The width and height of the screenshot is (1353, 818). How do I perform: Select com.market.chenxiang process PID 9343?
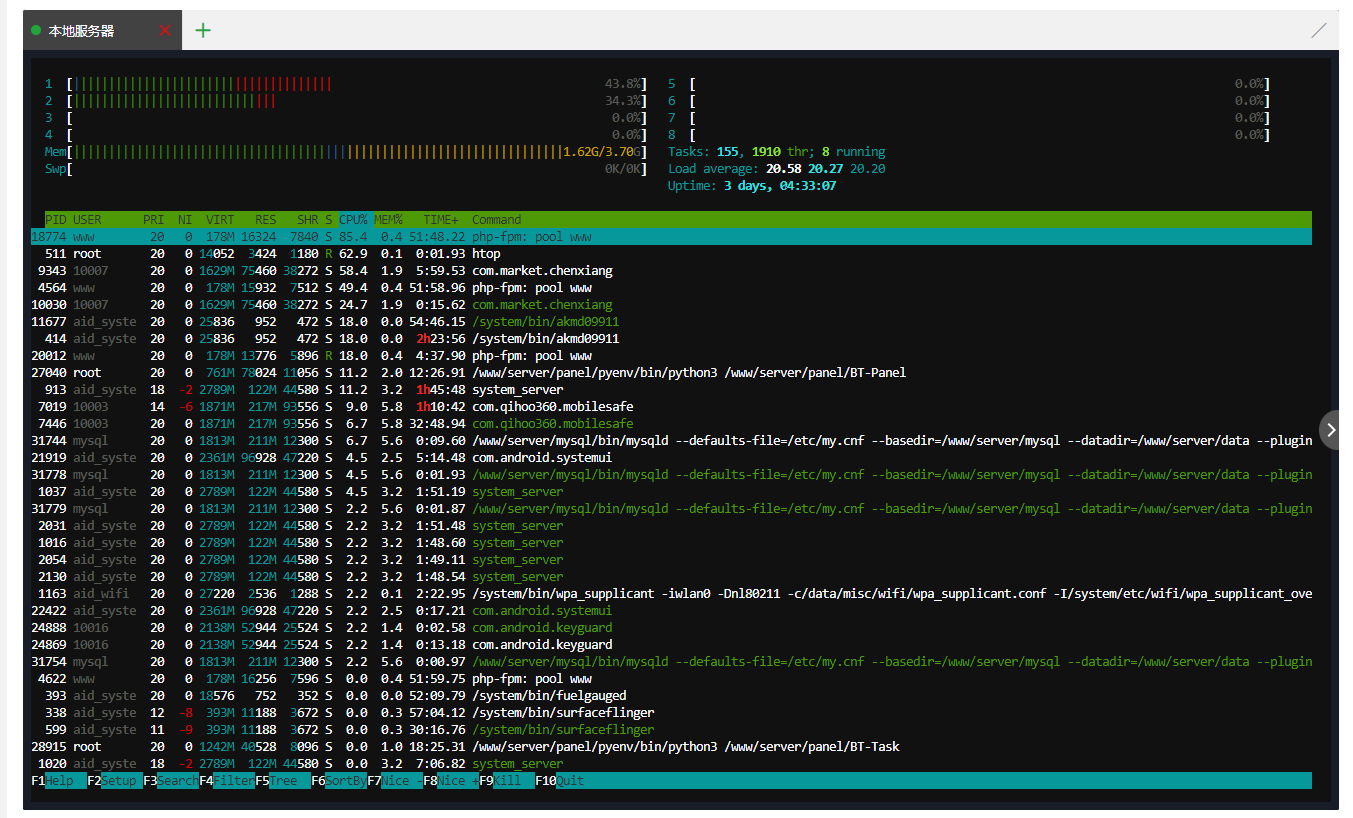[671, 271]
